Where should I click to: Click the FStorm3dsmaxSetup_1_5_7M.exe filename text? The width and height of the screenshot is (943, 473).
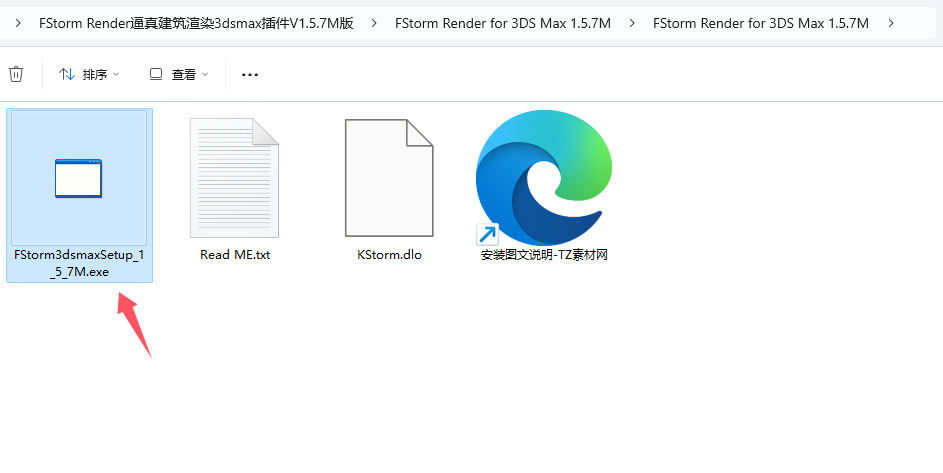pyautogui.click(x=79, y=263)
